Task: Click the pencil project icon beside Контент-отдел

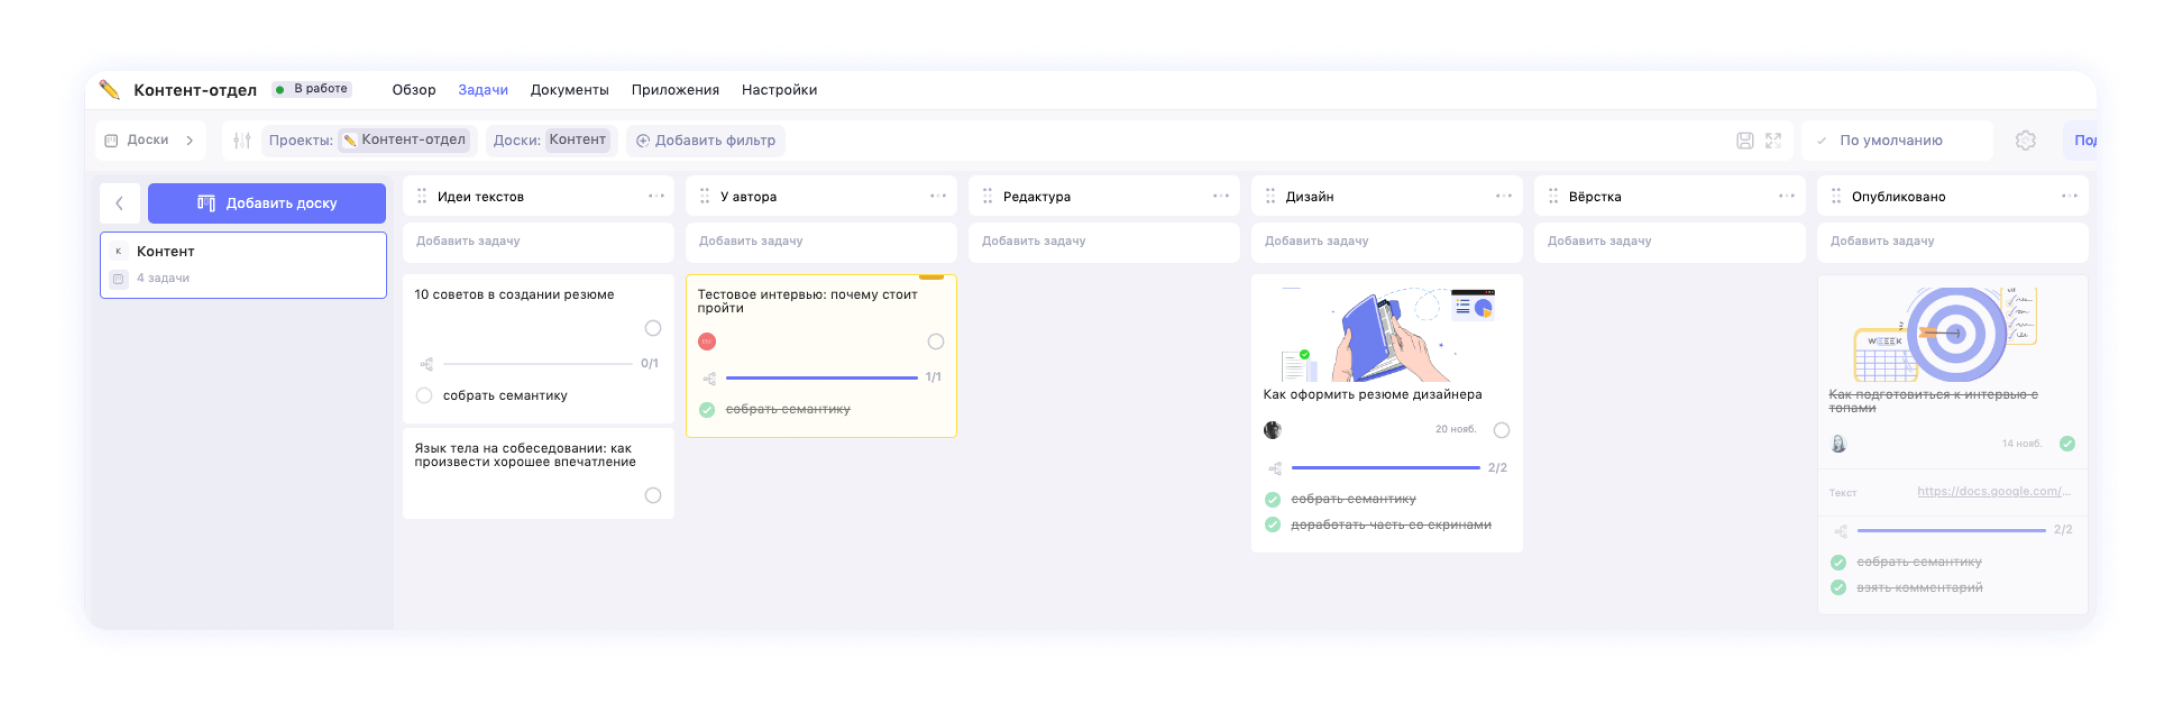Action: pos(110,90)
